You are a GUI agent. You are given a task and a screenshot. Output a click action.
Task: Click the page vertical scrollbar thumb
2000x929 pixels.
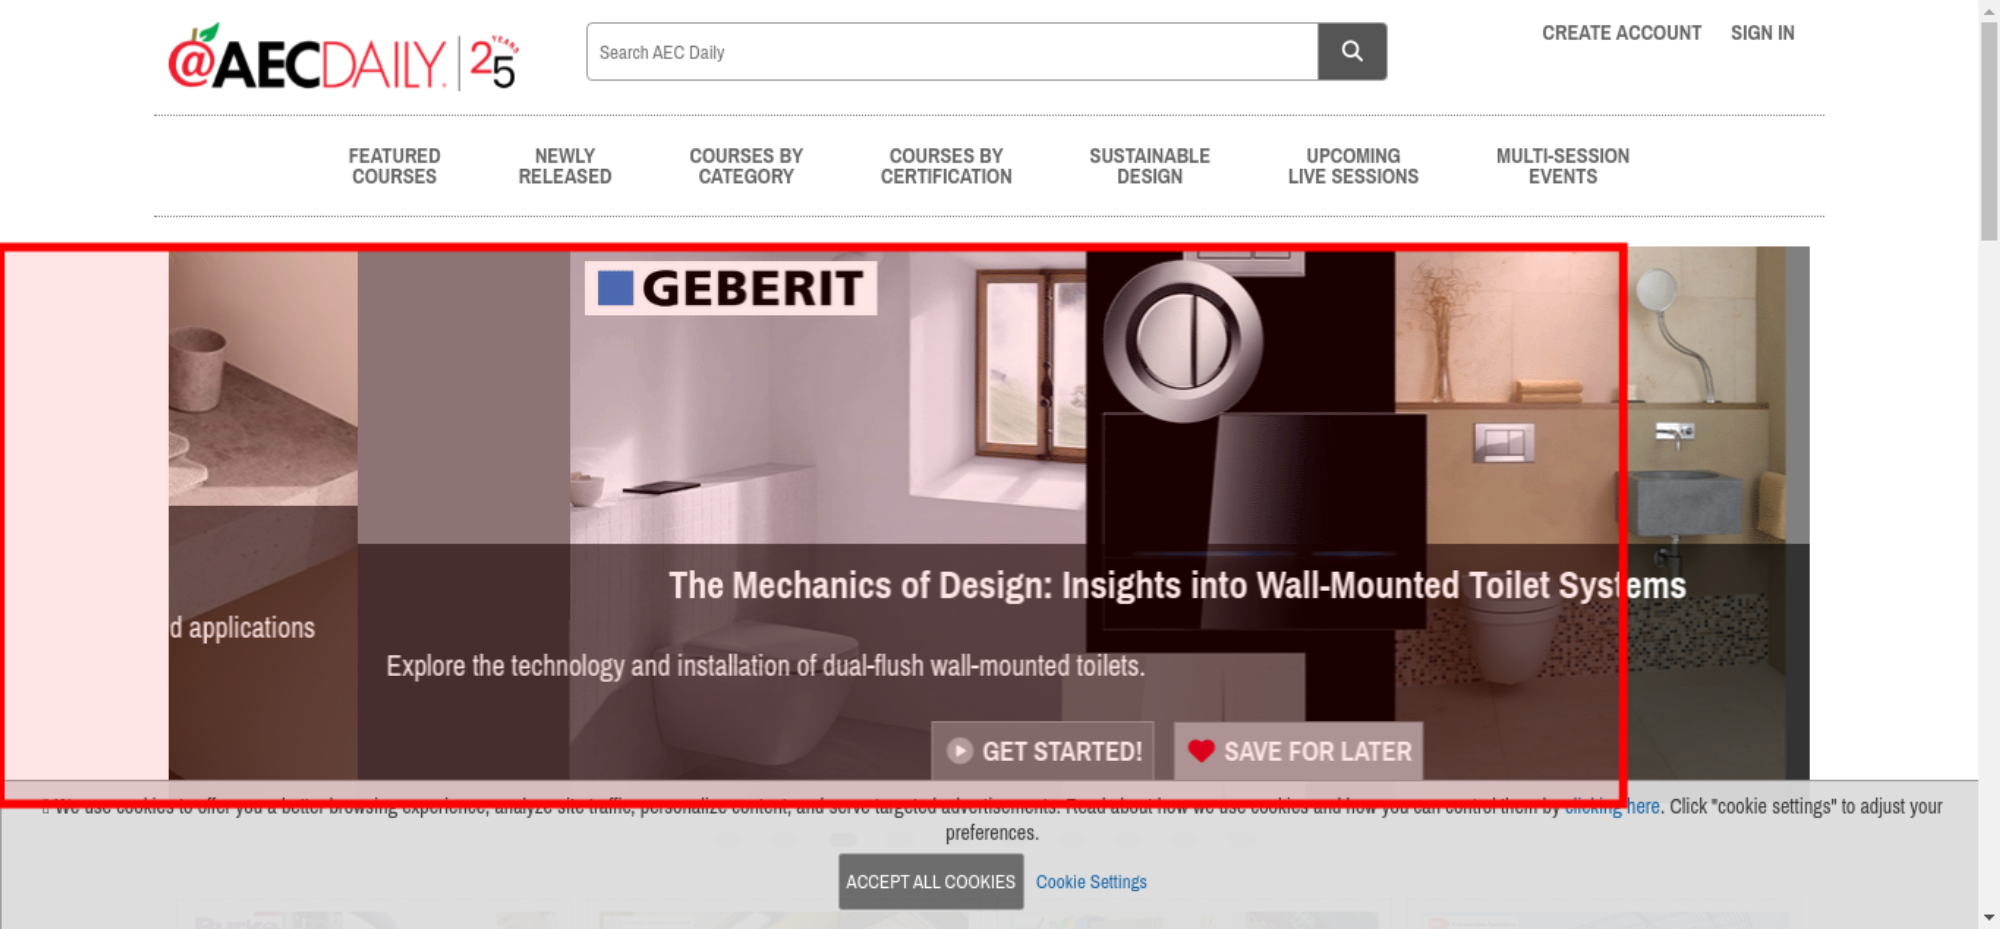point(1989,130)
